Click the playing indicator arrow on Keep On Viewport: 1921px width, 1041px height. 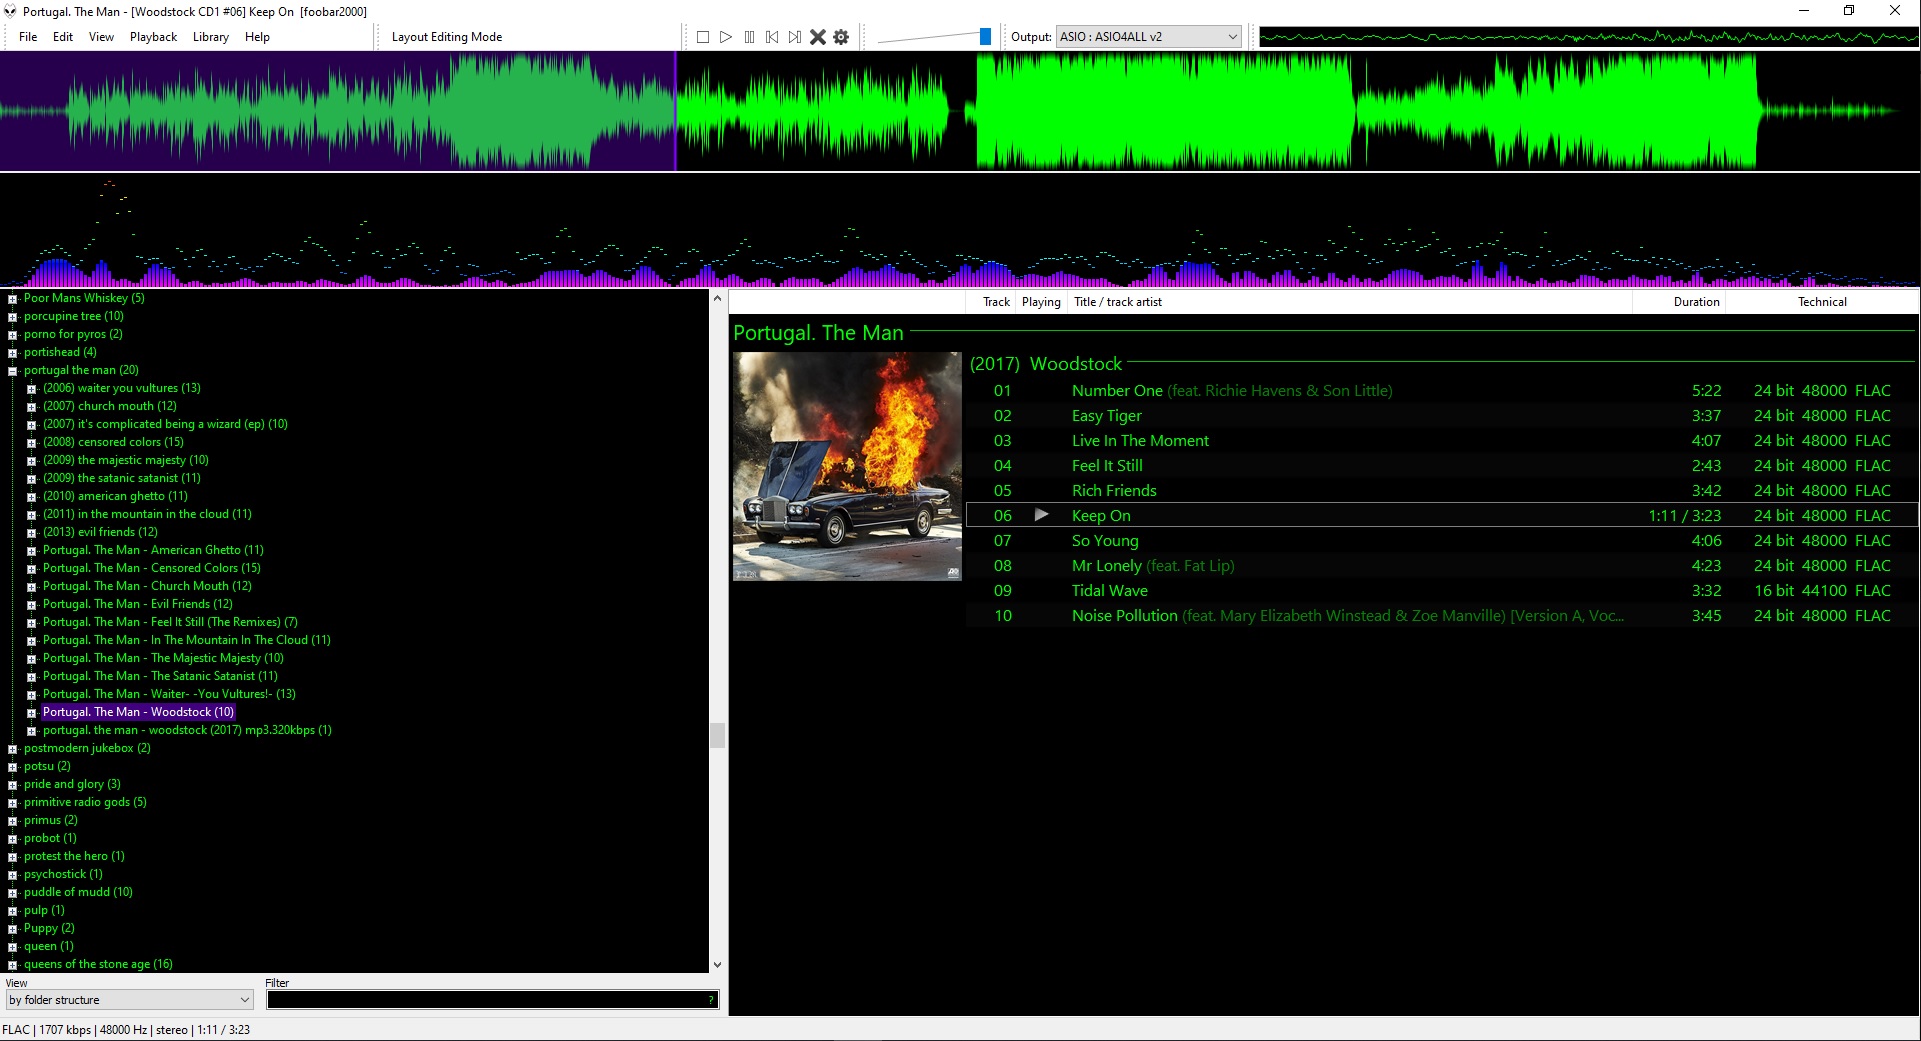1043,515
